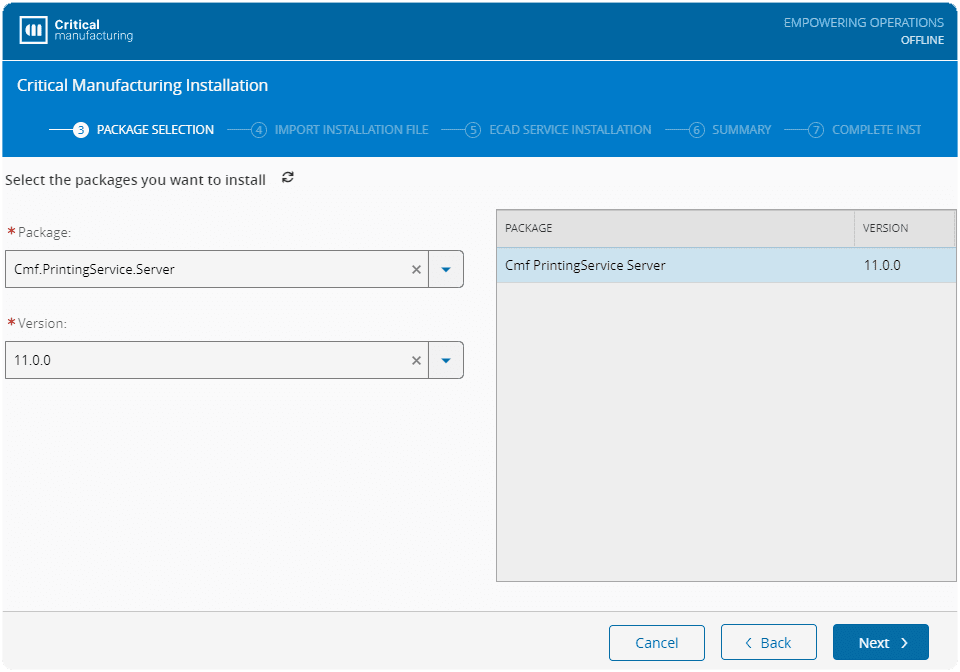
Task: Click the step 7 circle icon
Action: (816, 130)
